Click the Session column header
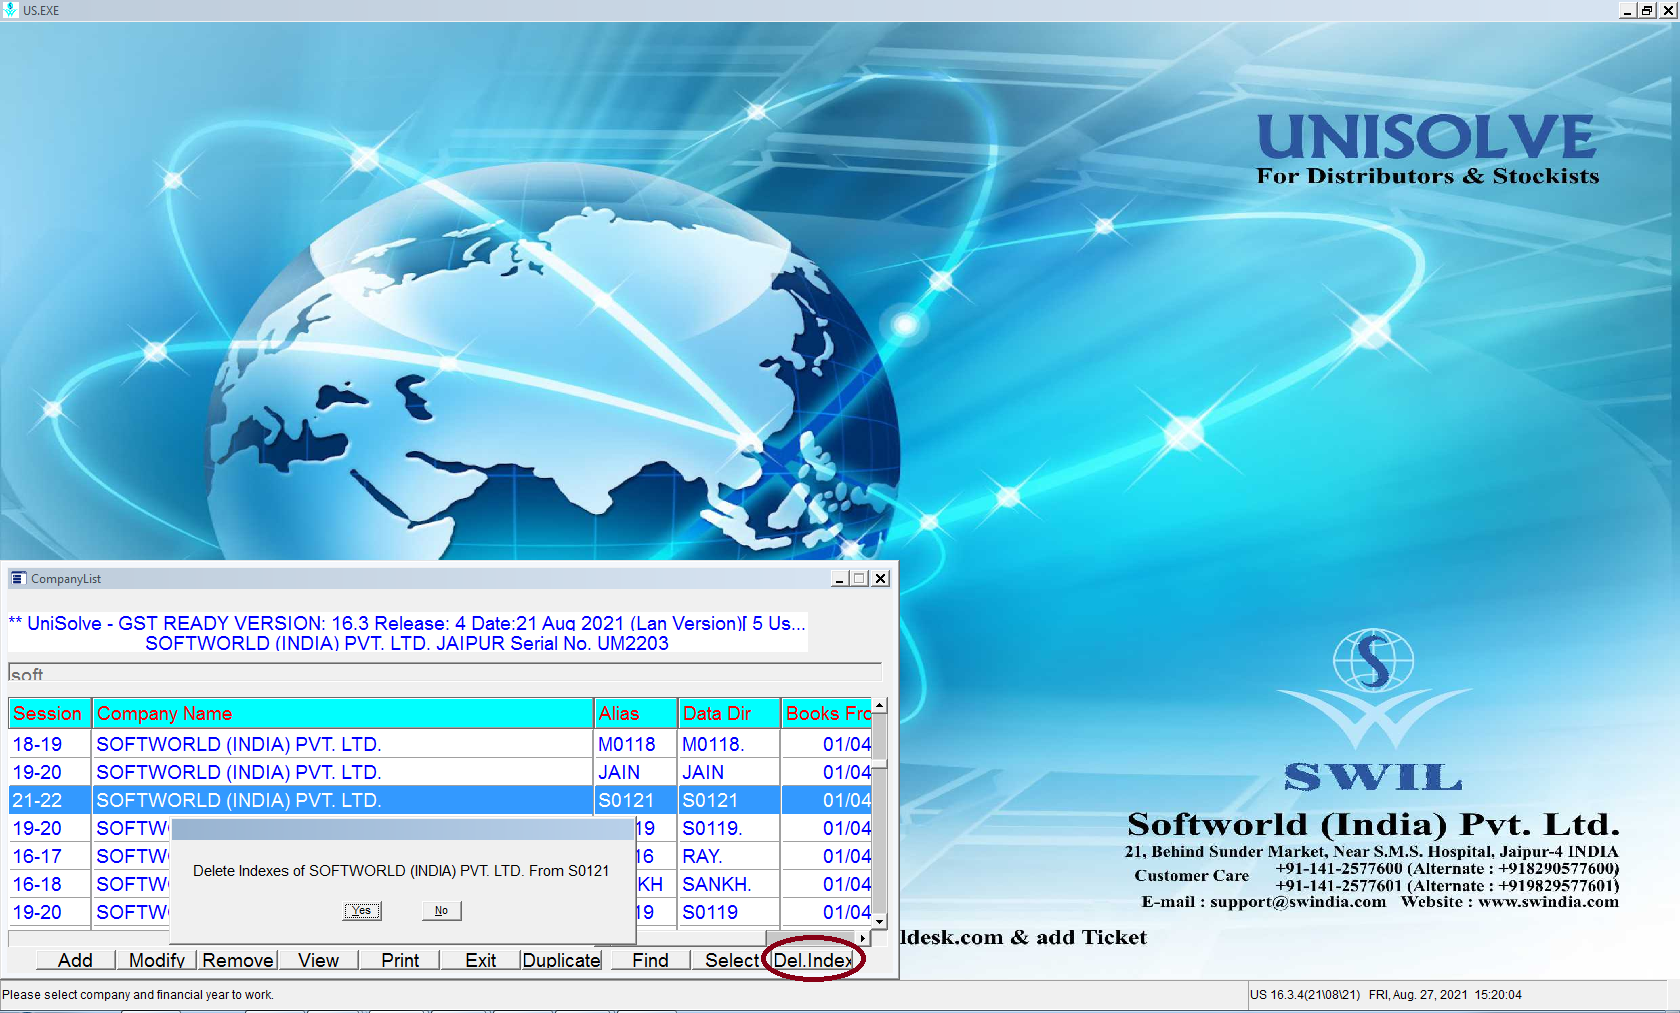 50,713
